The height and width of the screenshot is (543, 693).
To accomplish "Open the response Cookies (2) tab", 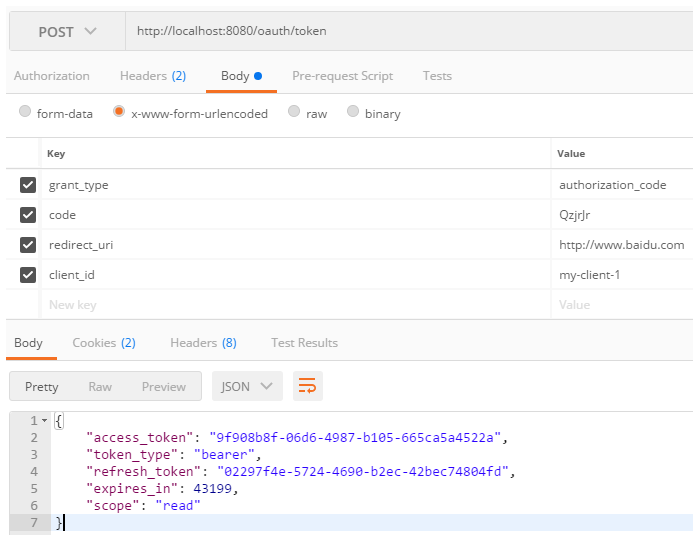I will (104, 343).
